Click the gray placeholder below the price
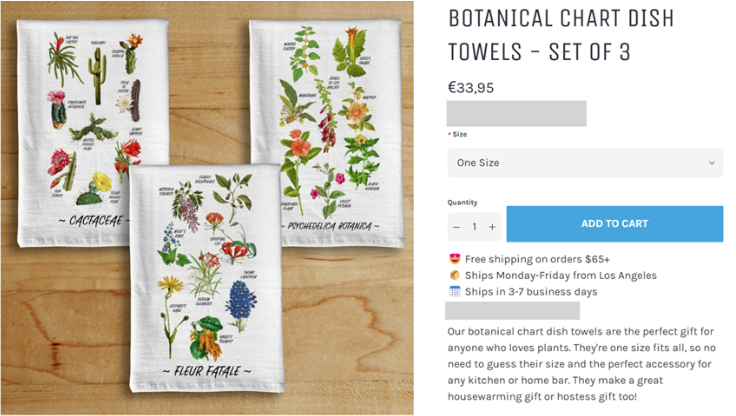 tap(516, 113)
